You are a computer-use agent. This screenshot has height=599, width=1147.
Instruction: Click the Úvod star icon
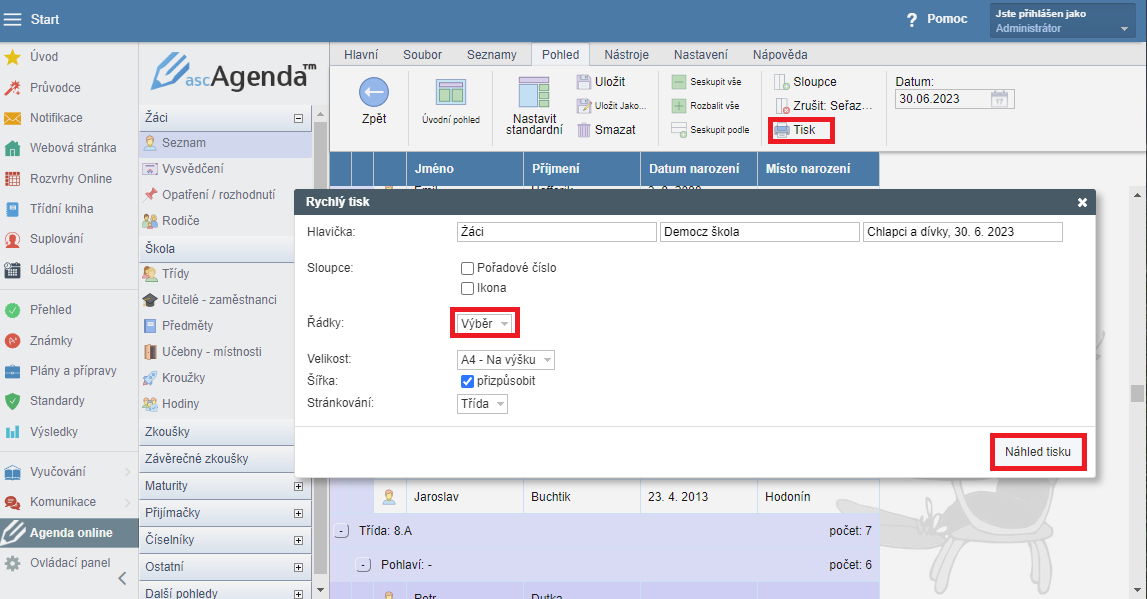tap(12, 56)
